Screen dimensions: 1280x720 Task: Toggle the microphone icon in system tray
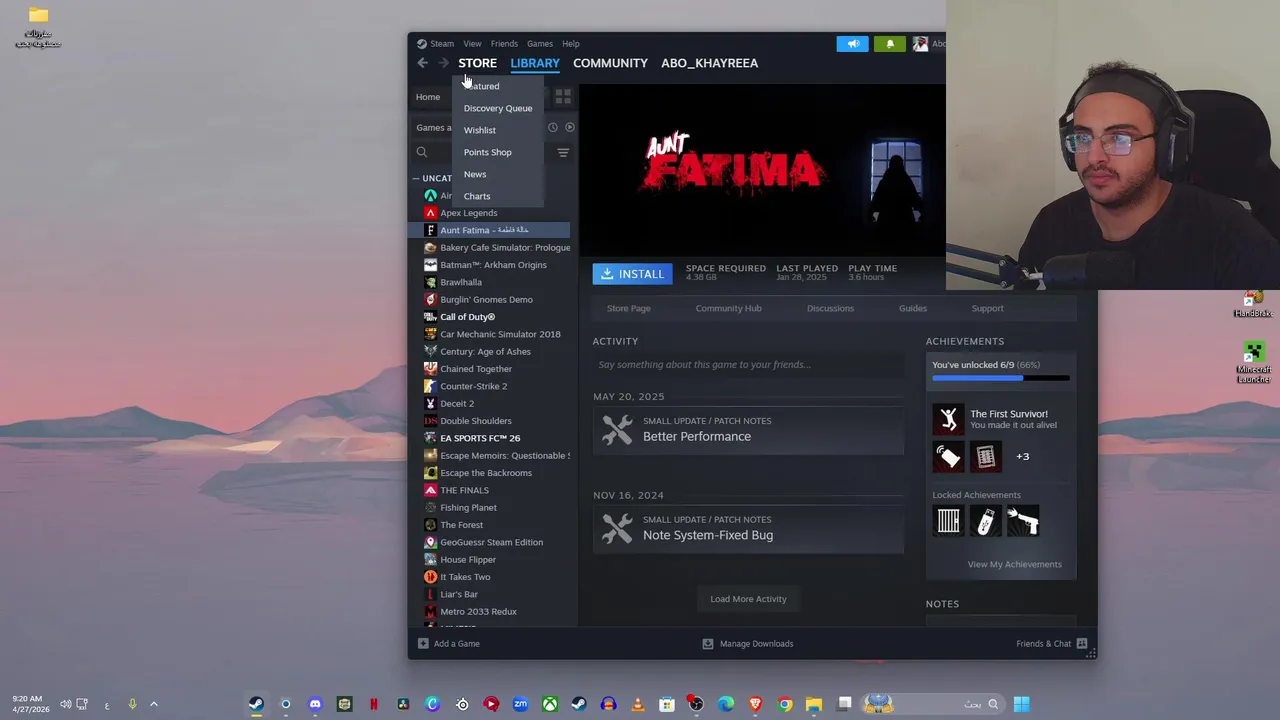131,704
